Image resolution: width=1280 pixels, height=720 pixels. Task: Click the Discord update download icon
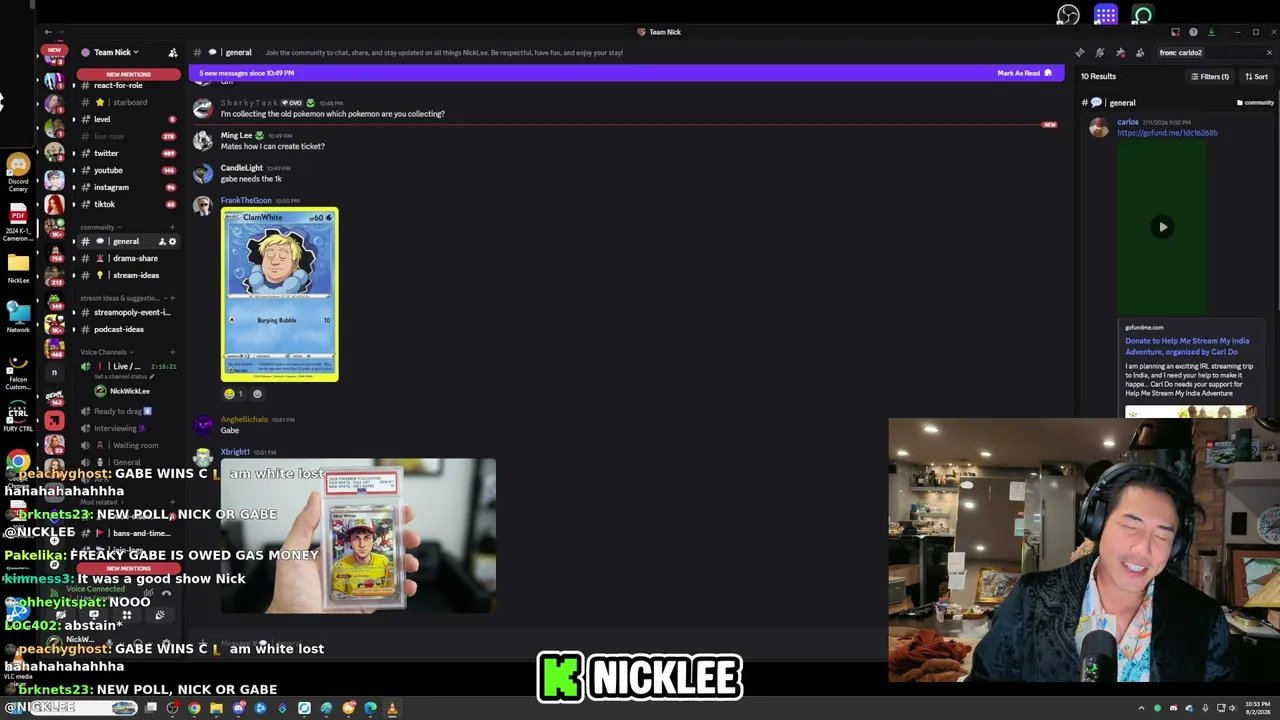point(1211,32)
